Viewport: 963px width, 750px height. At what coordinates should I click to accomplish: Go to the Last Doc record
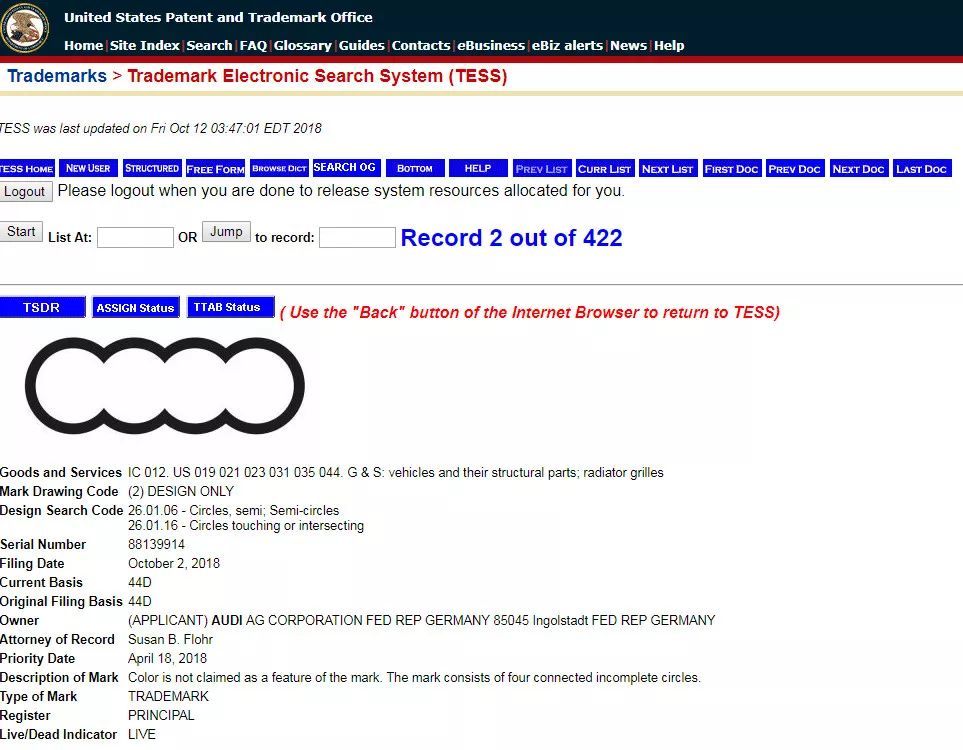point(922,168)
